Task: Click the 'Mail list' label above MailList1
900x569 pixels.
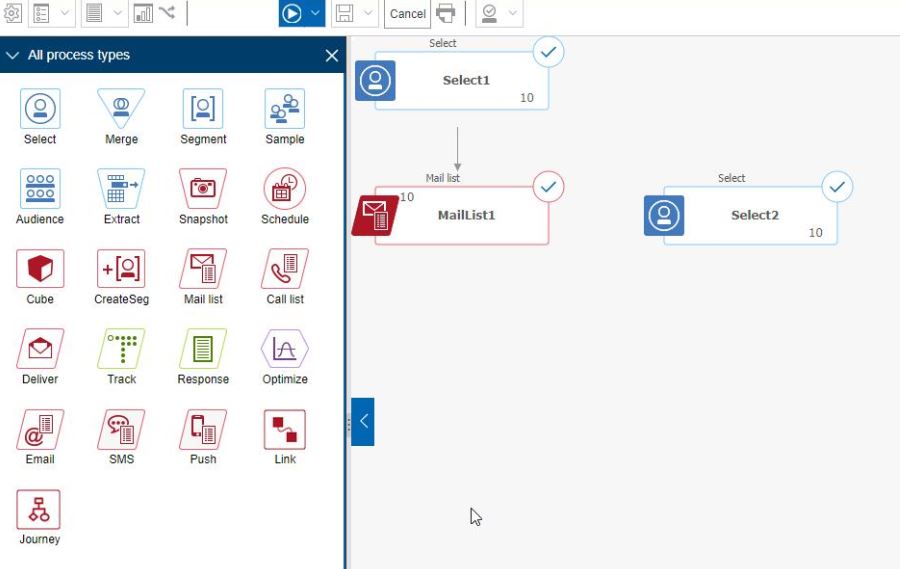Action: pyautogui.click(x=443, y=178)
